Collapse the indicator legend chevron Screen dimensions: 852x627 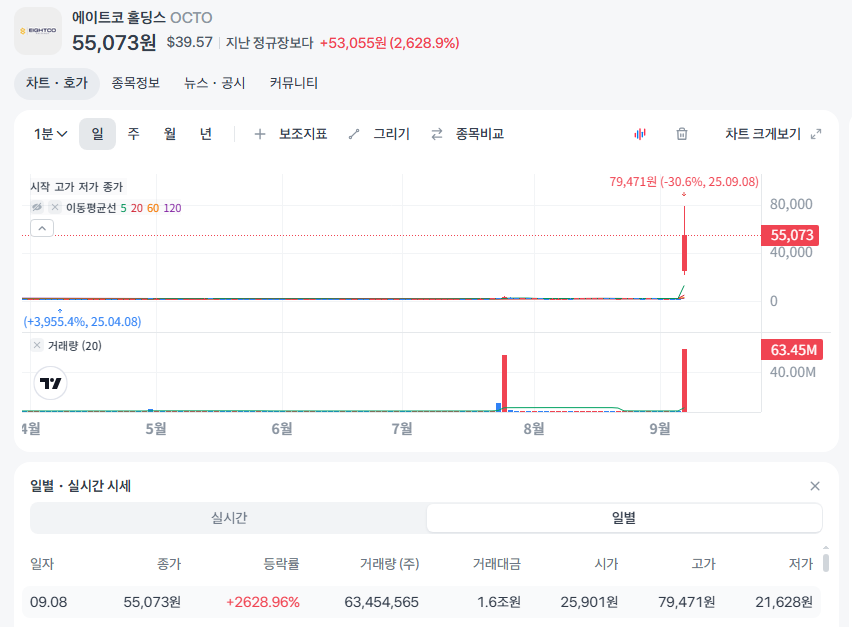pos(42,228)
